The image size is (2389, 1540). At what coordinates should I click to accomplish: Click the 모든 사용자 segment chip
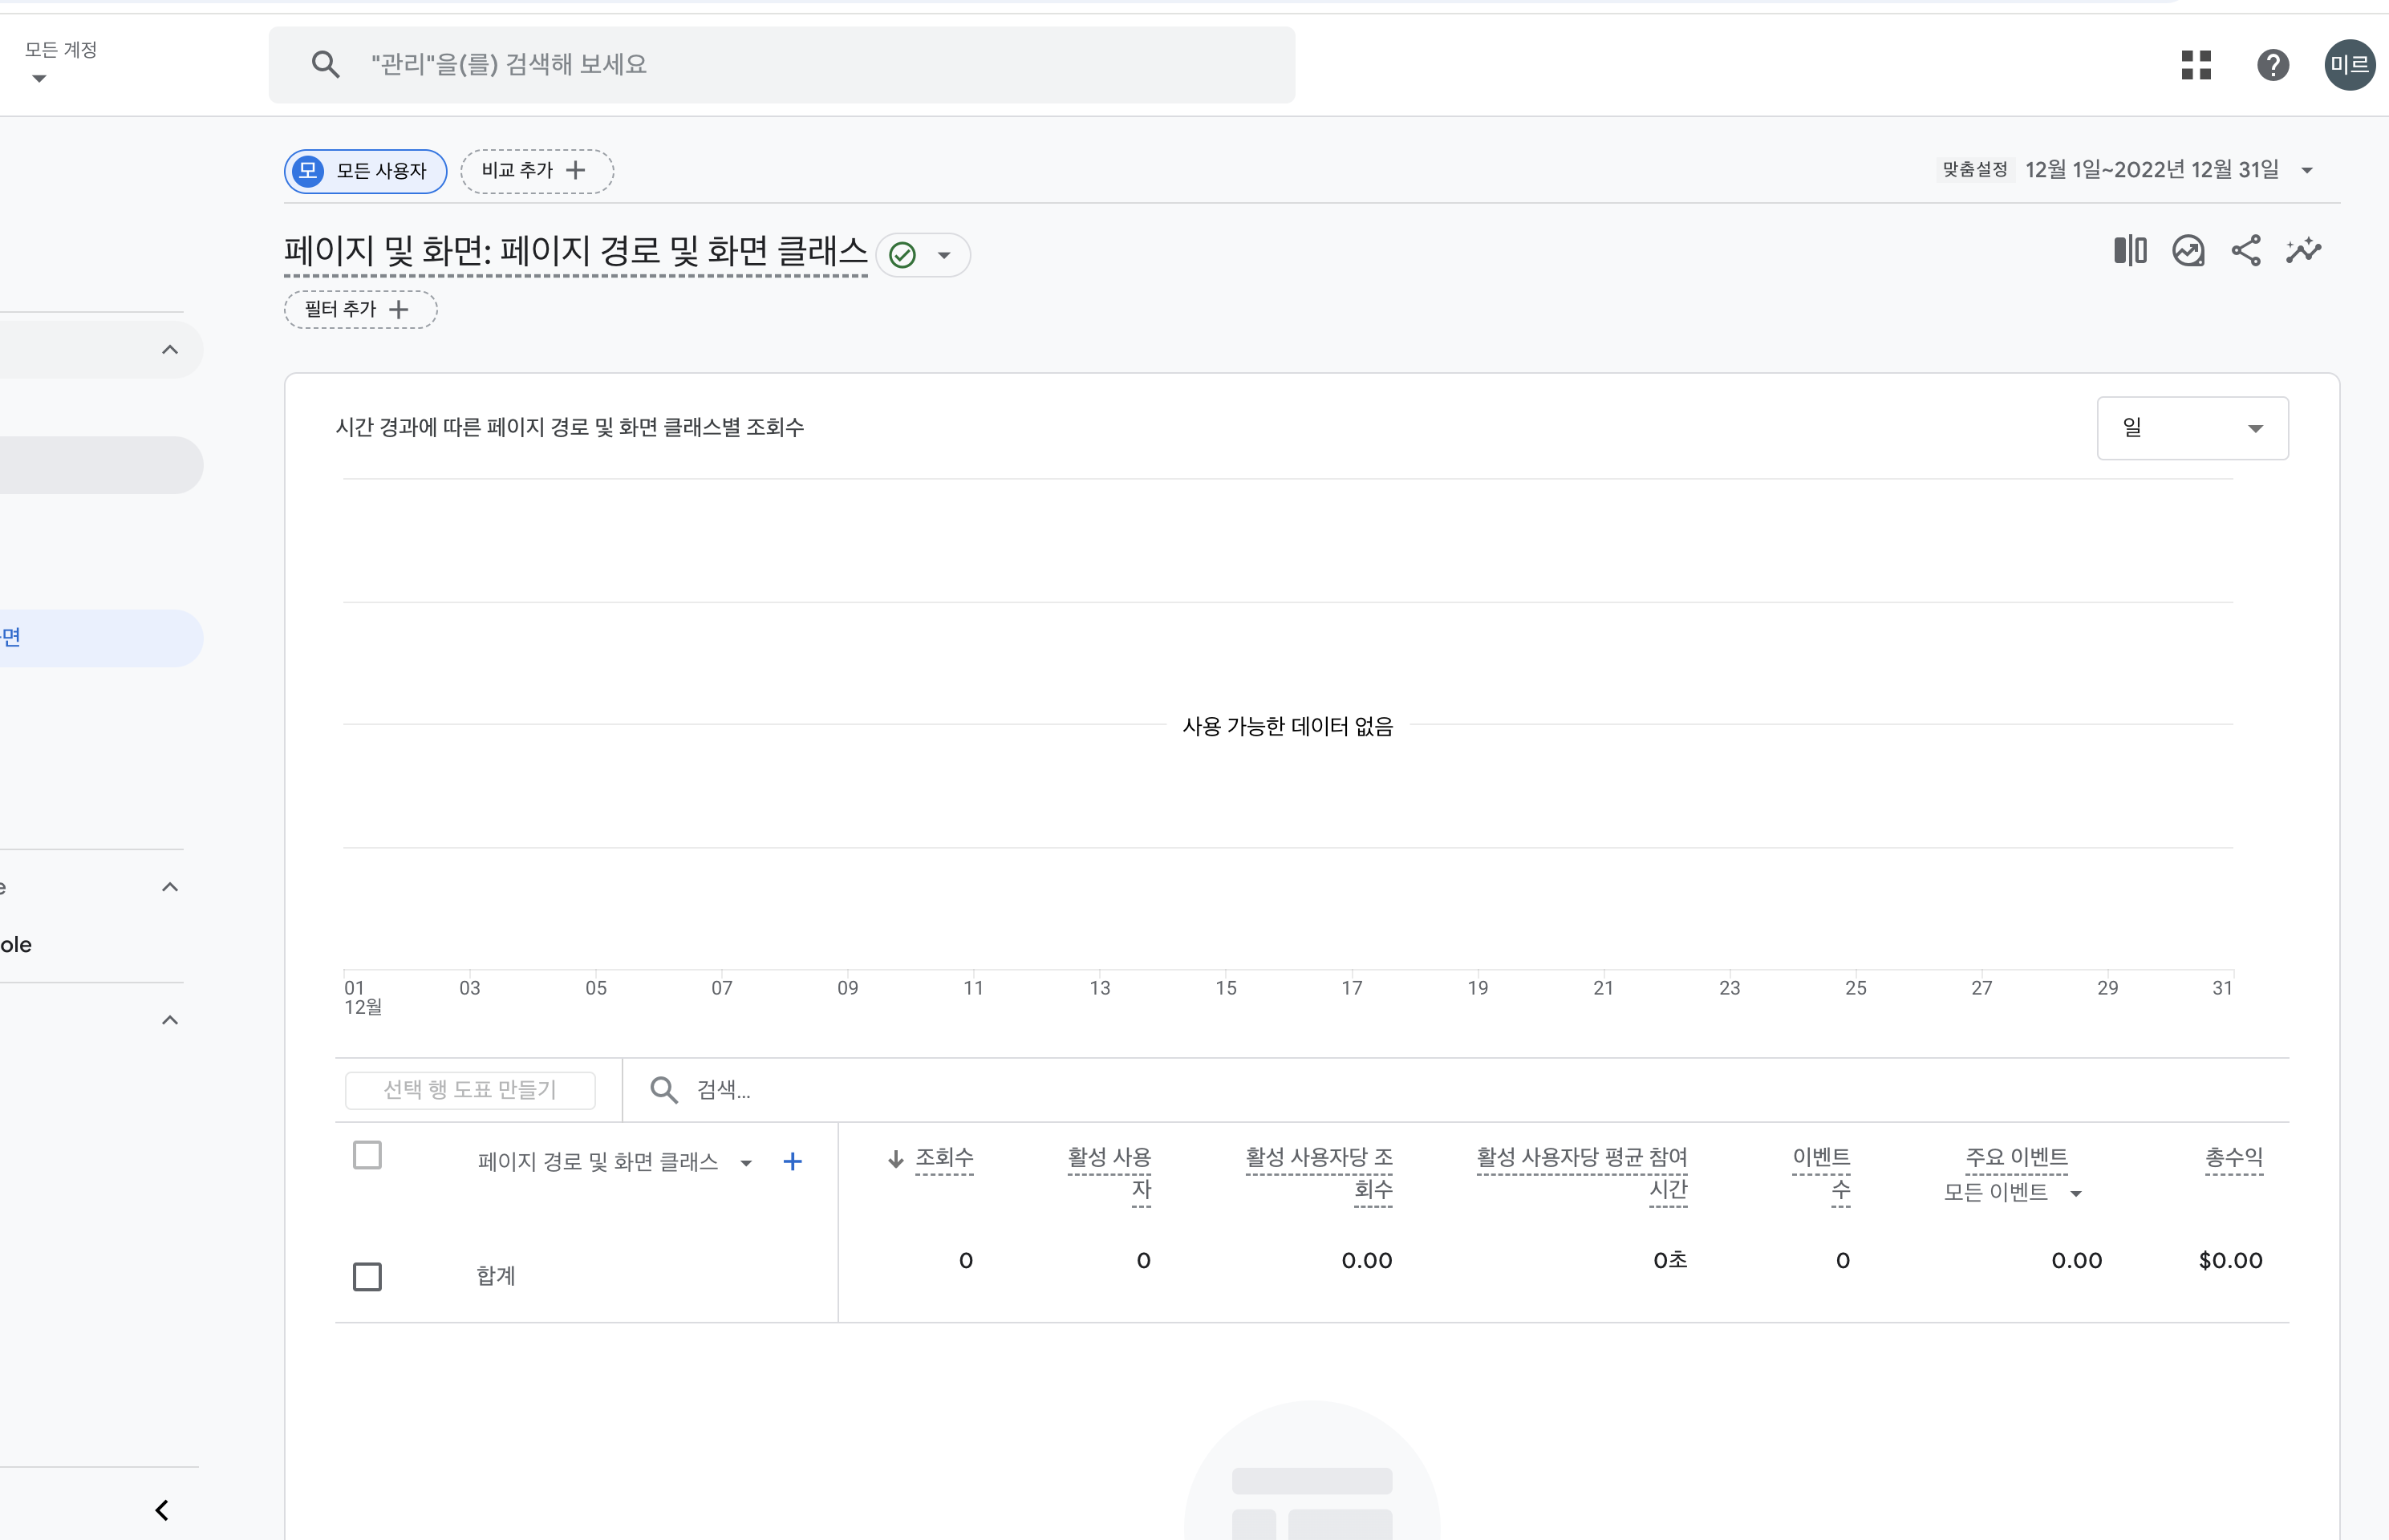click(365, 171)
